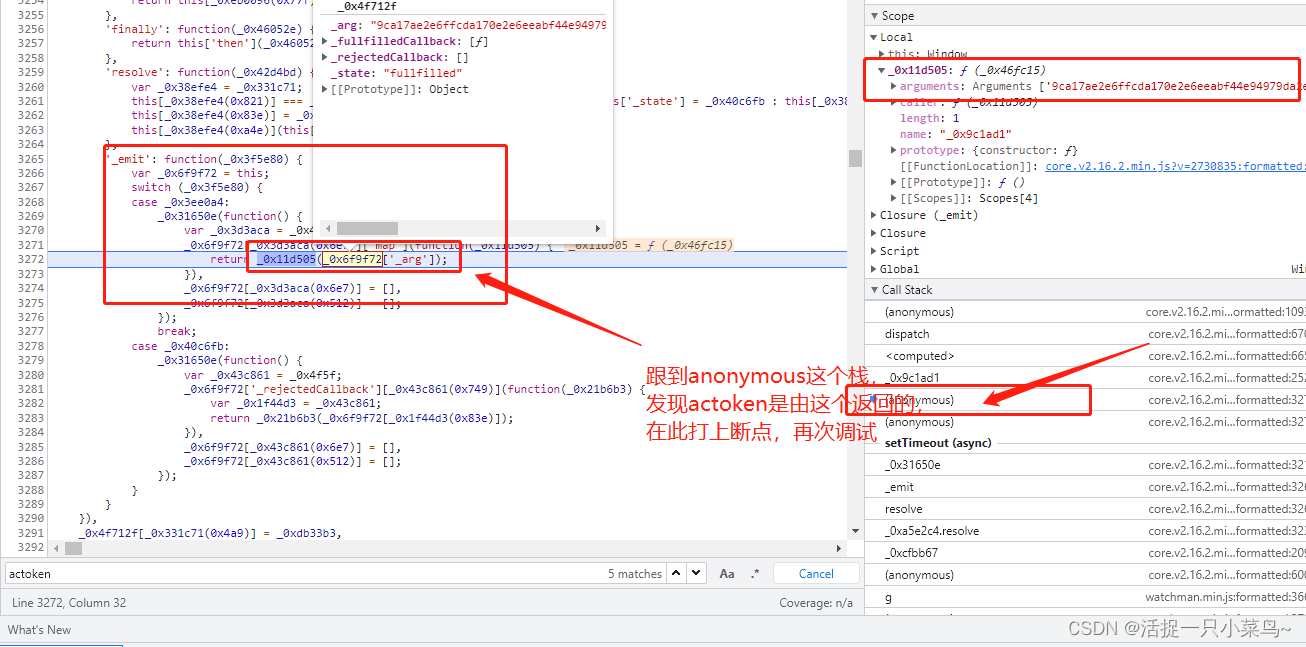1306x647 pixels.
Task: Cancel the actoken search
Action: pyautogui.click(x=816, y=573)
